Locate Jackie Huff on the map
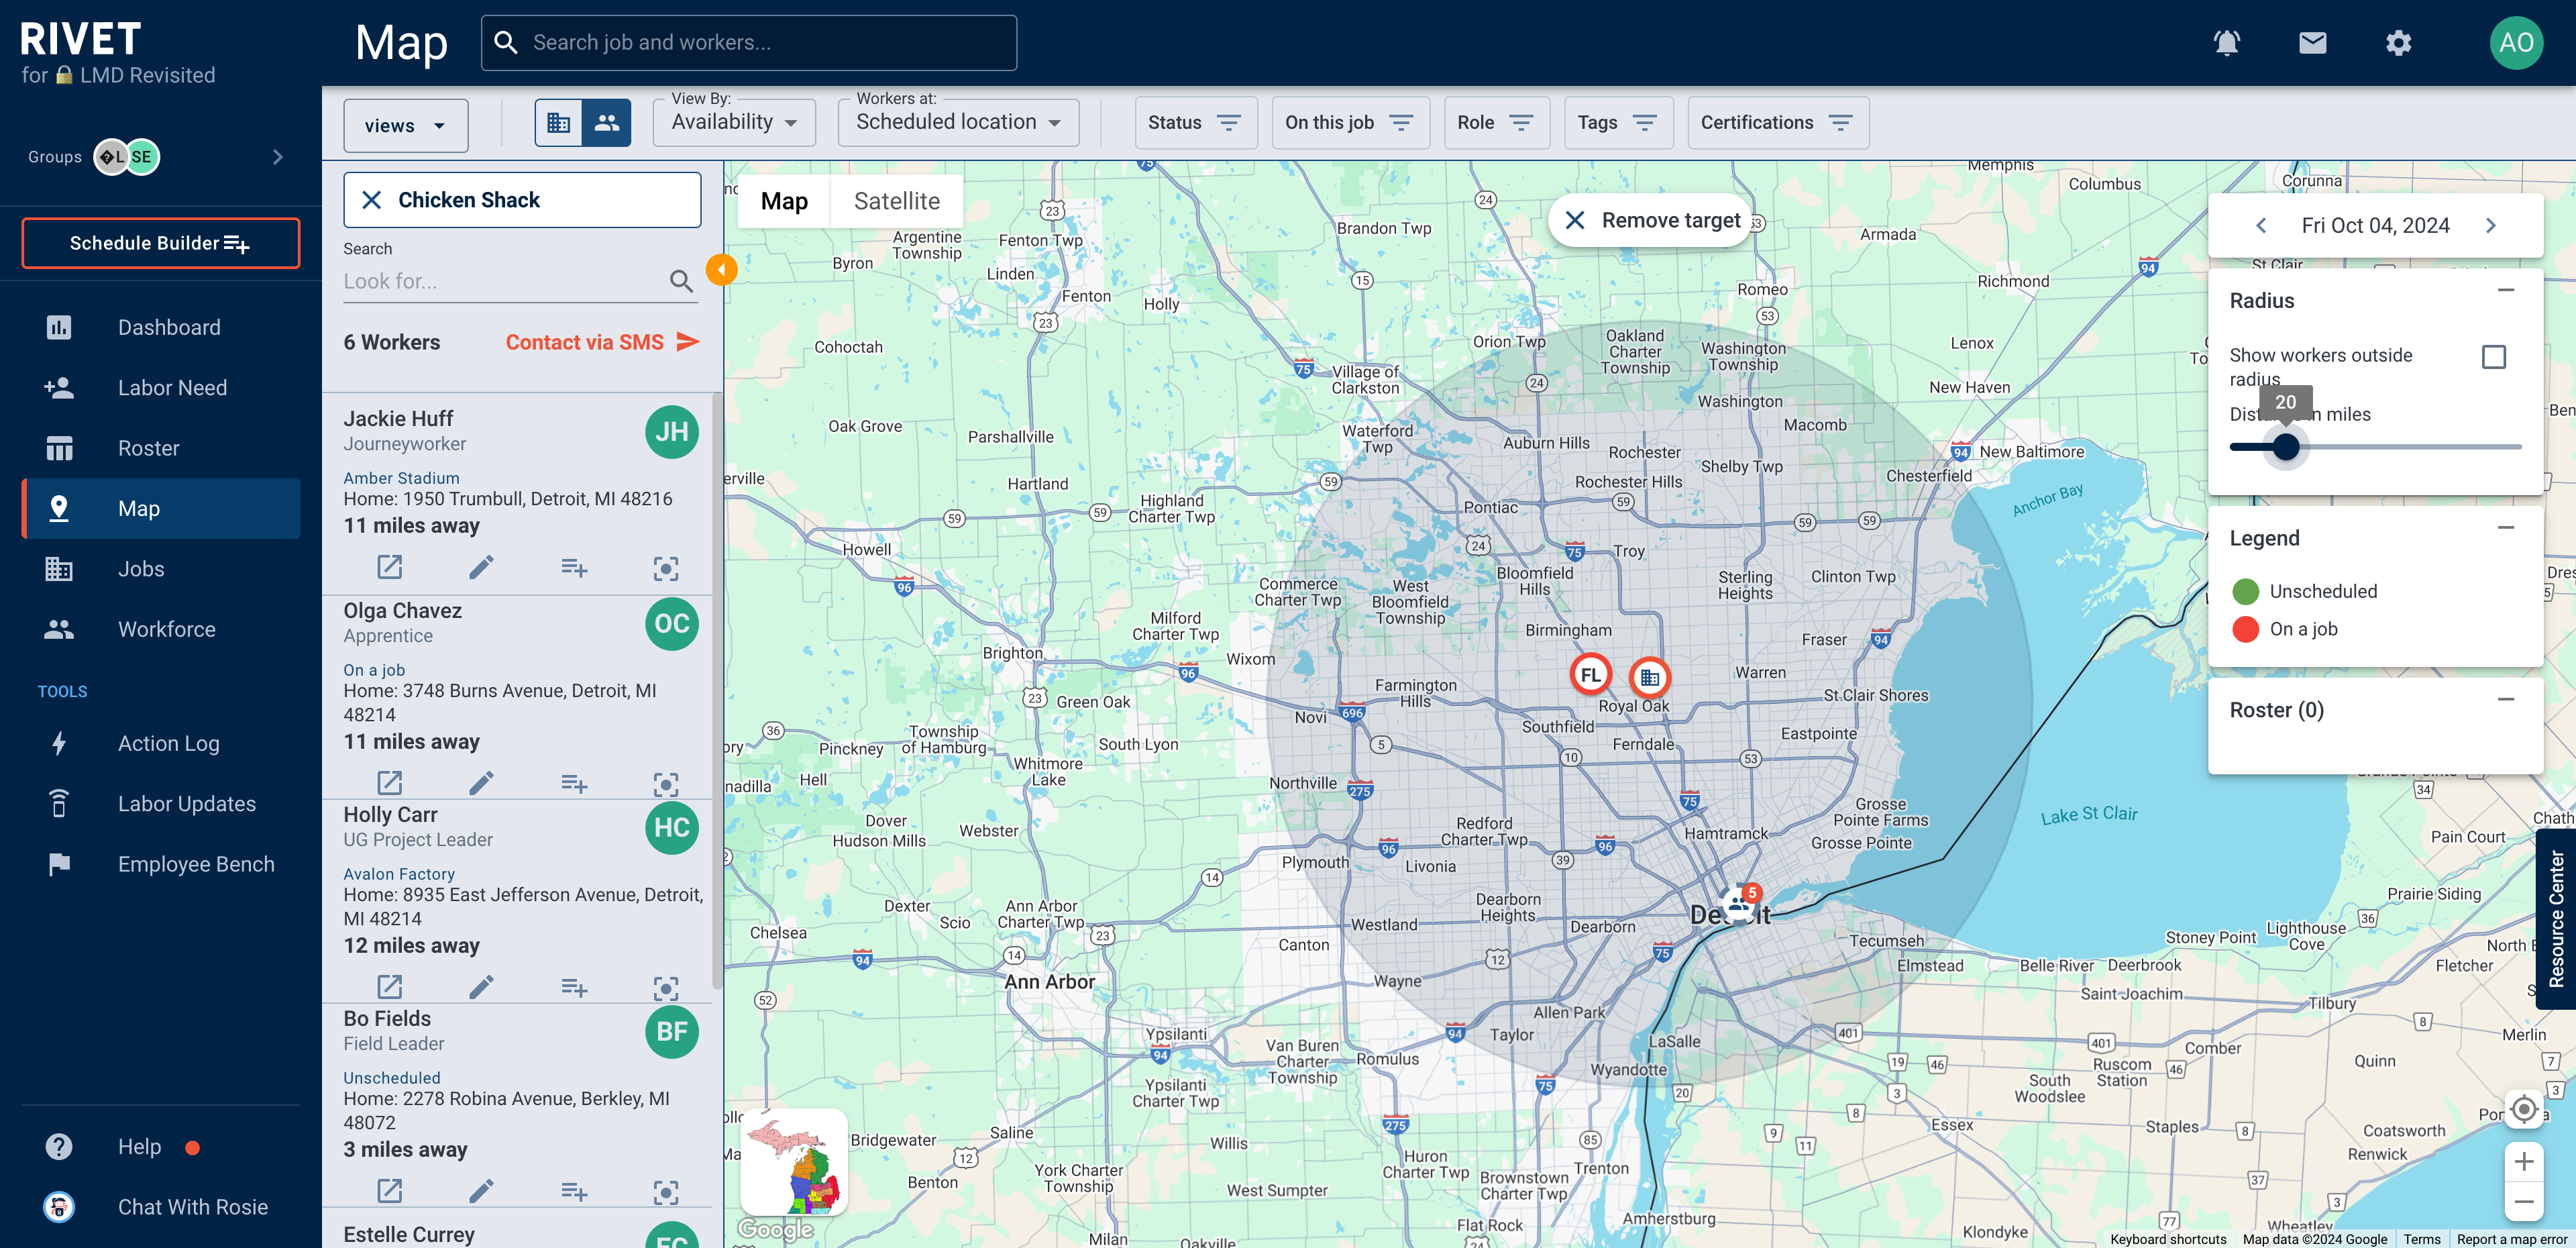 click(x=666, y=568)
